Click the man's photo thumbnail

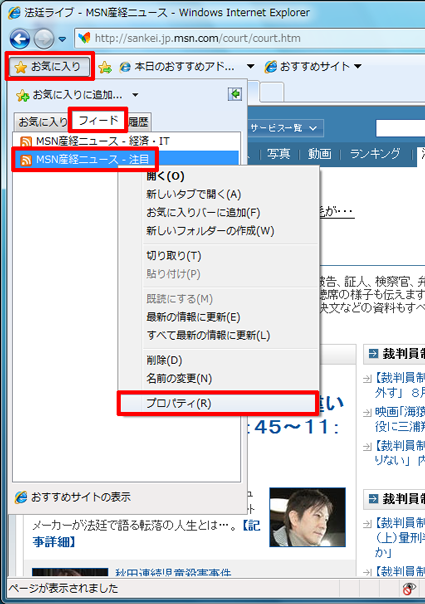click(307, 517)
